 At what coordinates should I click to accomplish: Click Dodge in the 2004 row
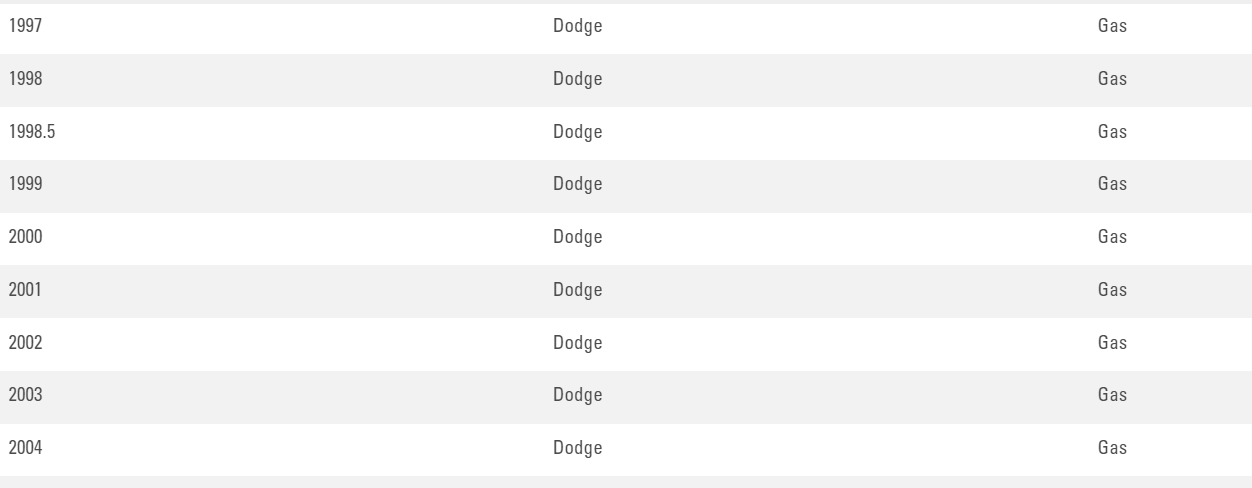[578, 449]
